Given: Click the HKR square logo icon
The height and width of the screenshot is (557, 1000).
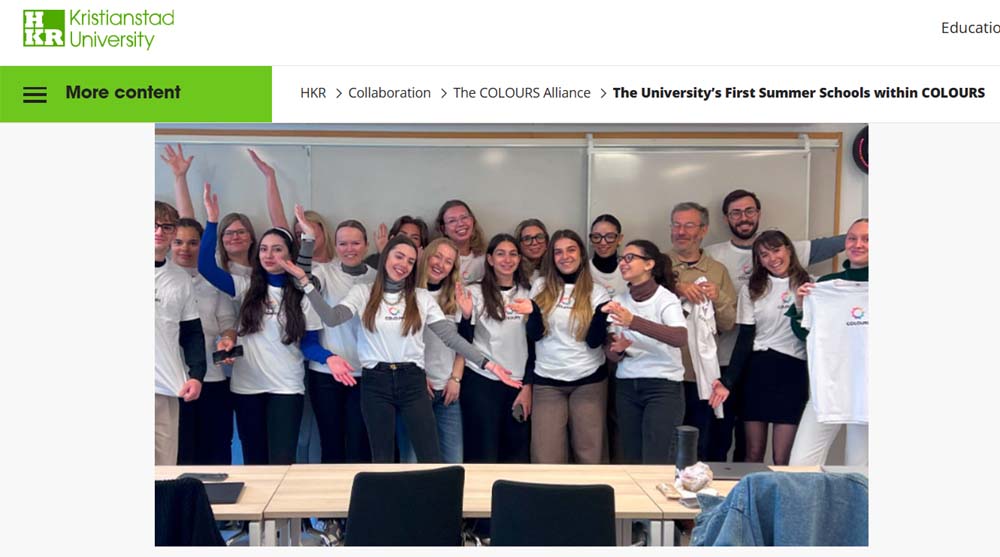Looking at the screenshot, I should (44, 28).
